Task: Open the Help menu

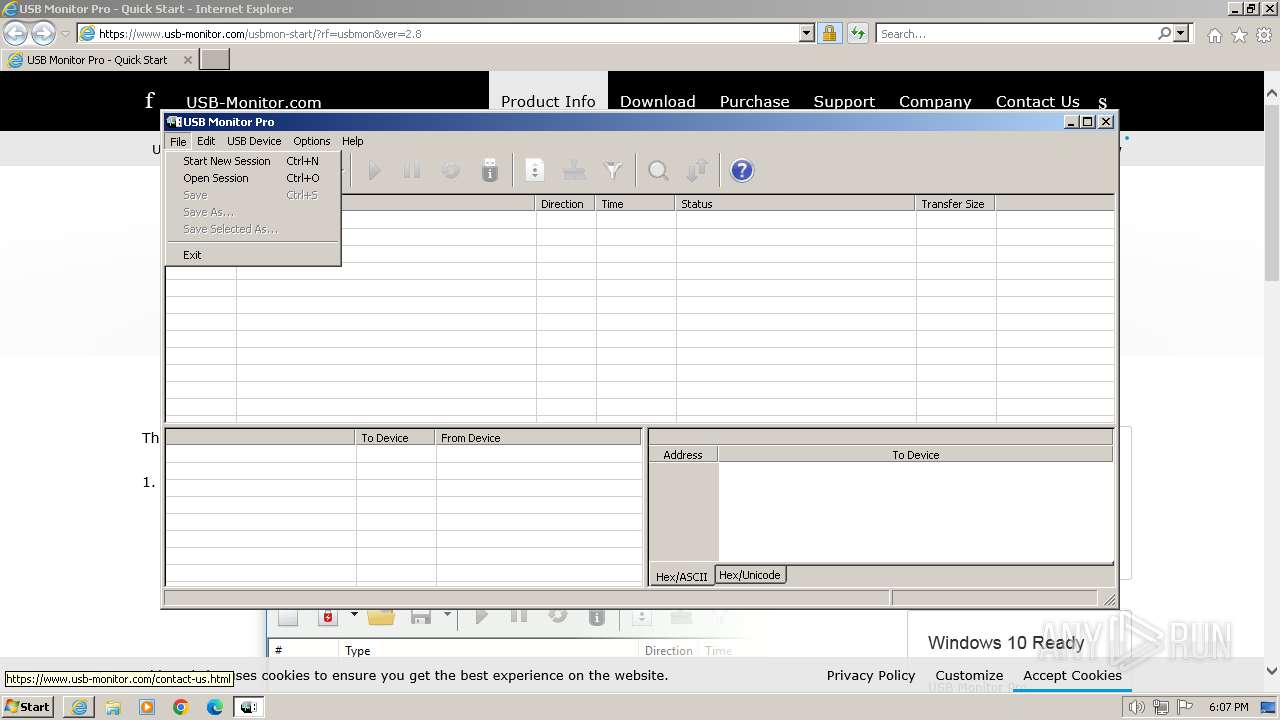Action: (x=352, y=141)
